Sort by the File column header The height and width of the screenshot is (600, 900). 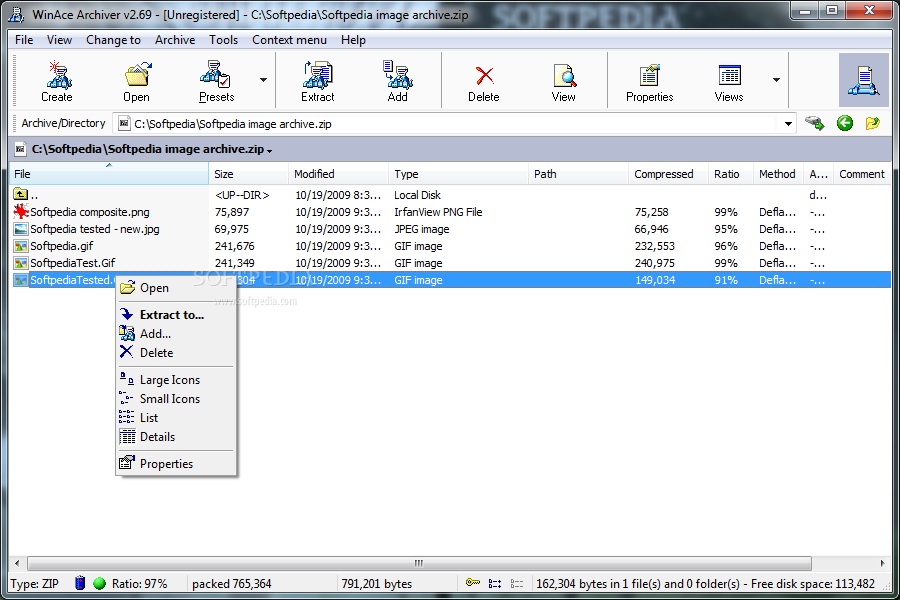109,174
